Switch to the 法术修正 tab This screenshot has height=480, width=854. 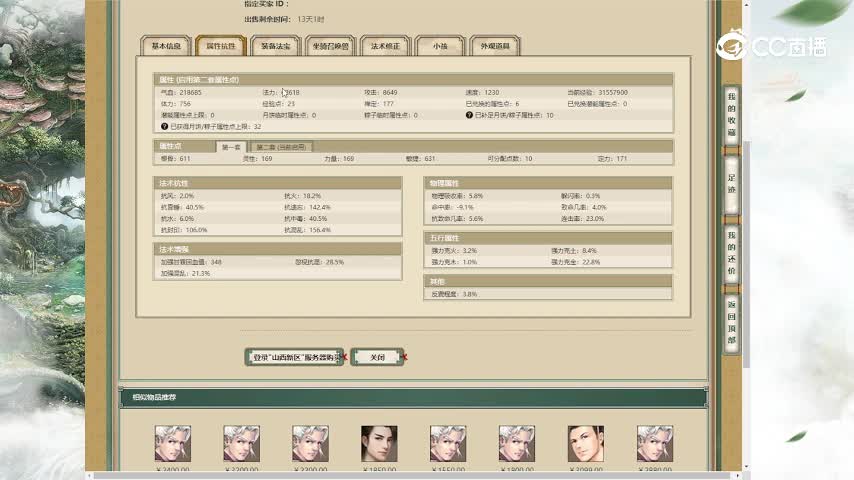pyautogui.click(x=385, y=46)
